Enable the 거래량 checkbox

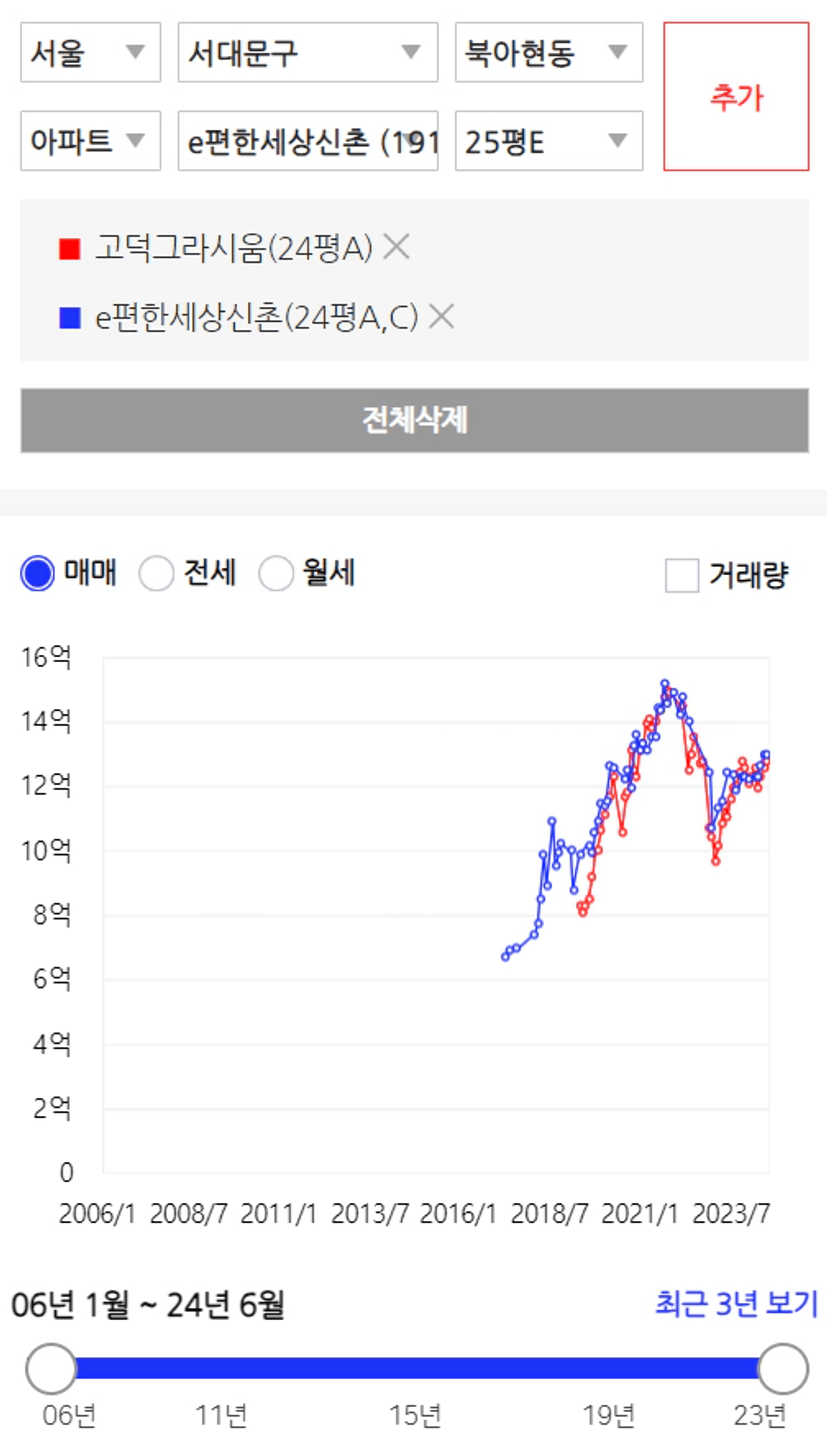(682, 576)
